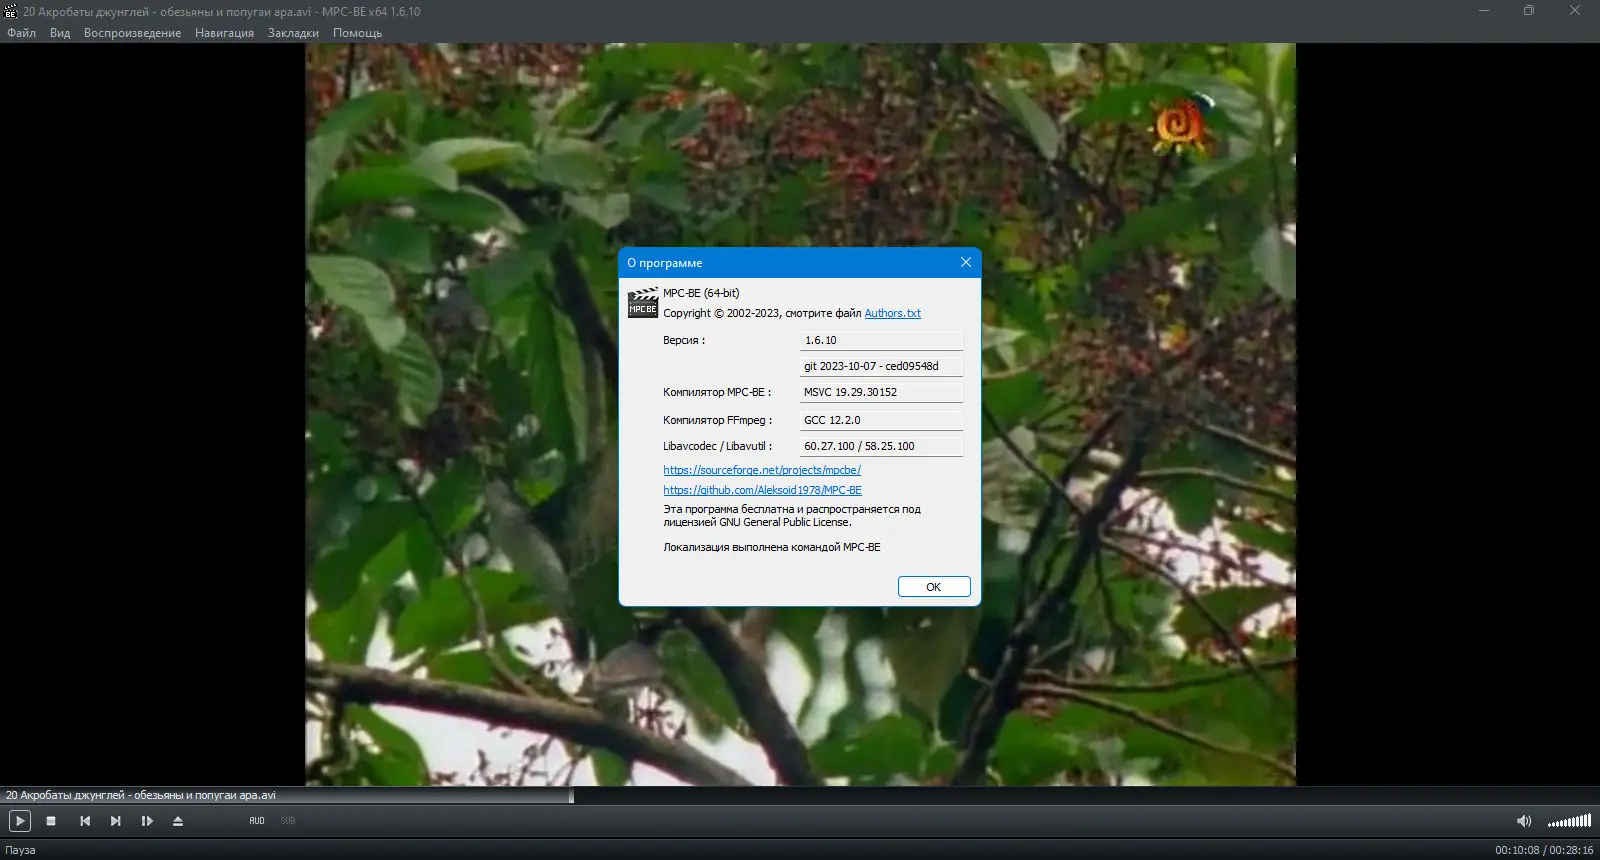Click the GCC 12.2.0 compiler field
1600x860 pixels.
881,420
